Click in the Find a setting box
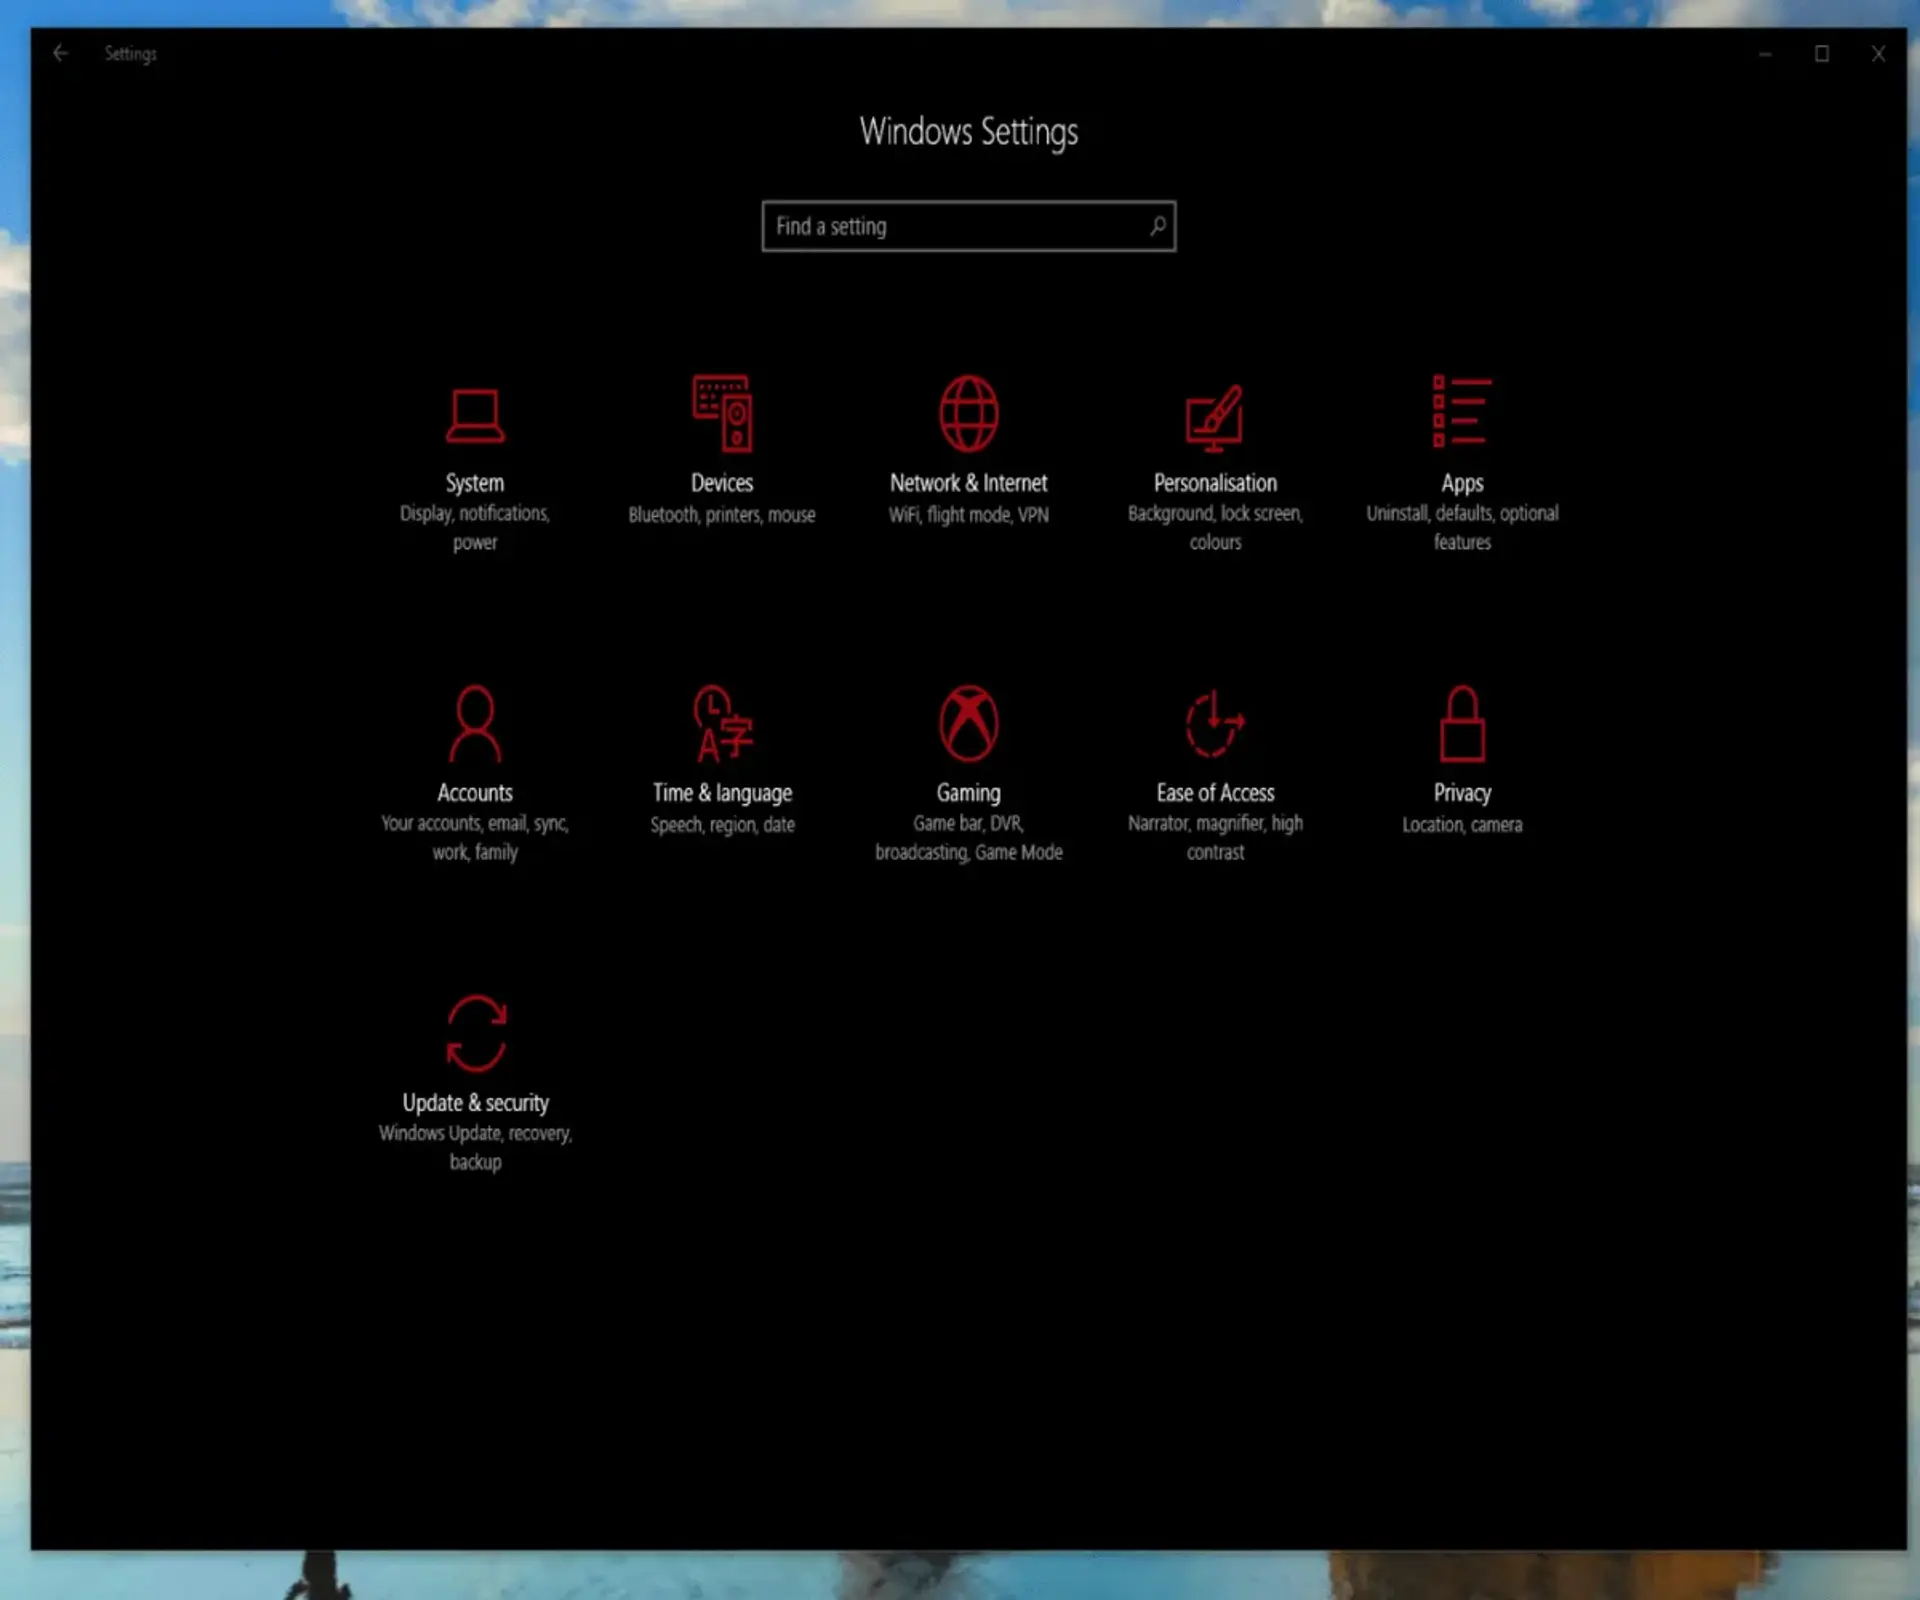The height and width of the screenshot is (1600, 1920). point(968,226)
